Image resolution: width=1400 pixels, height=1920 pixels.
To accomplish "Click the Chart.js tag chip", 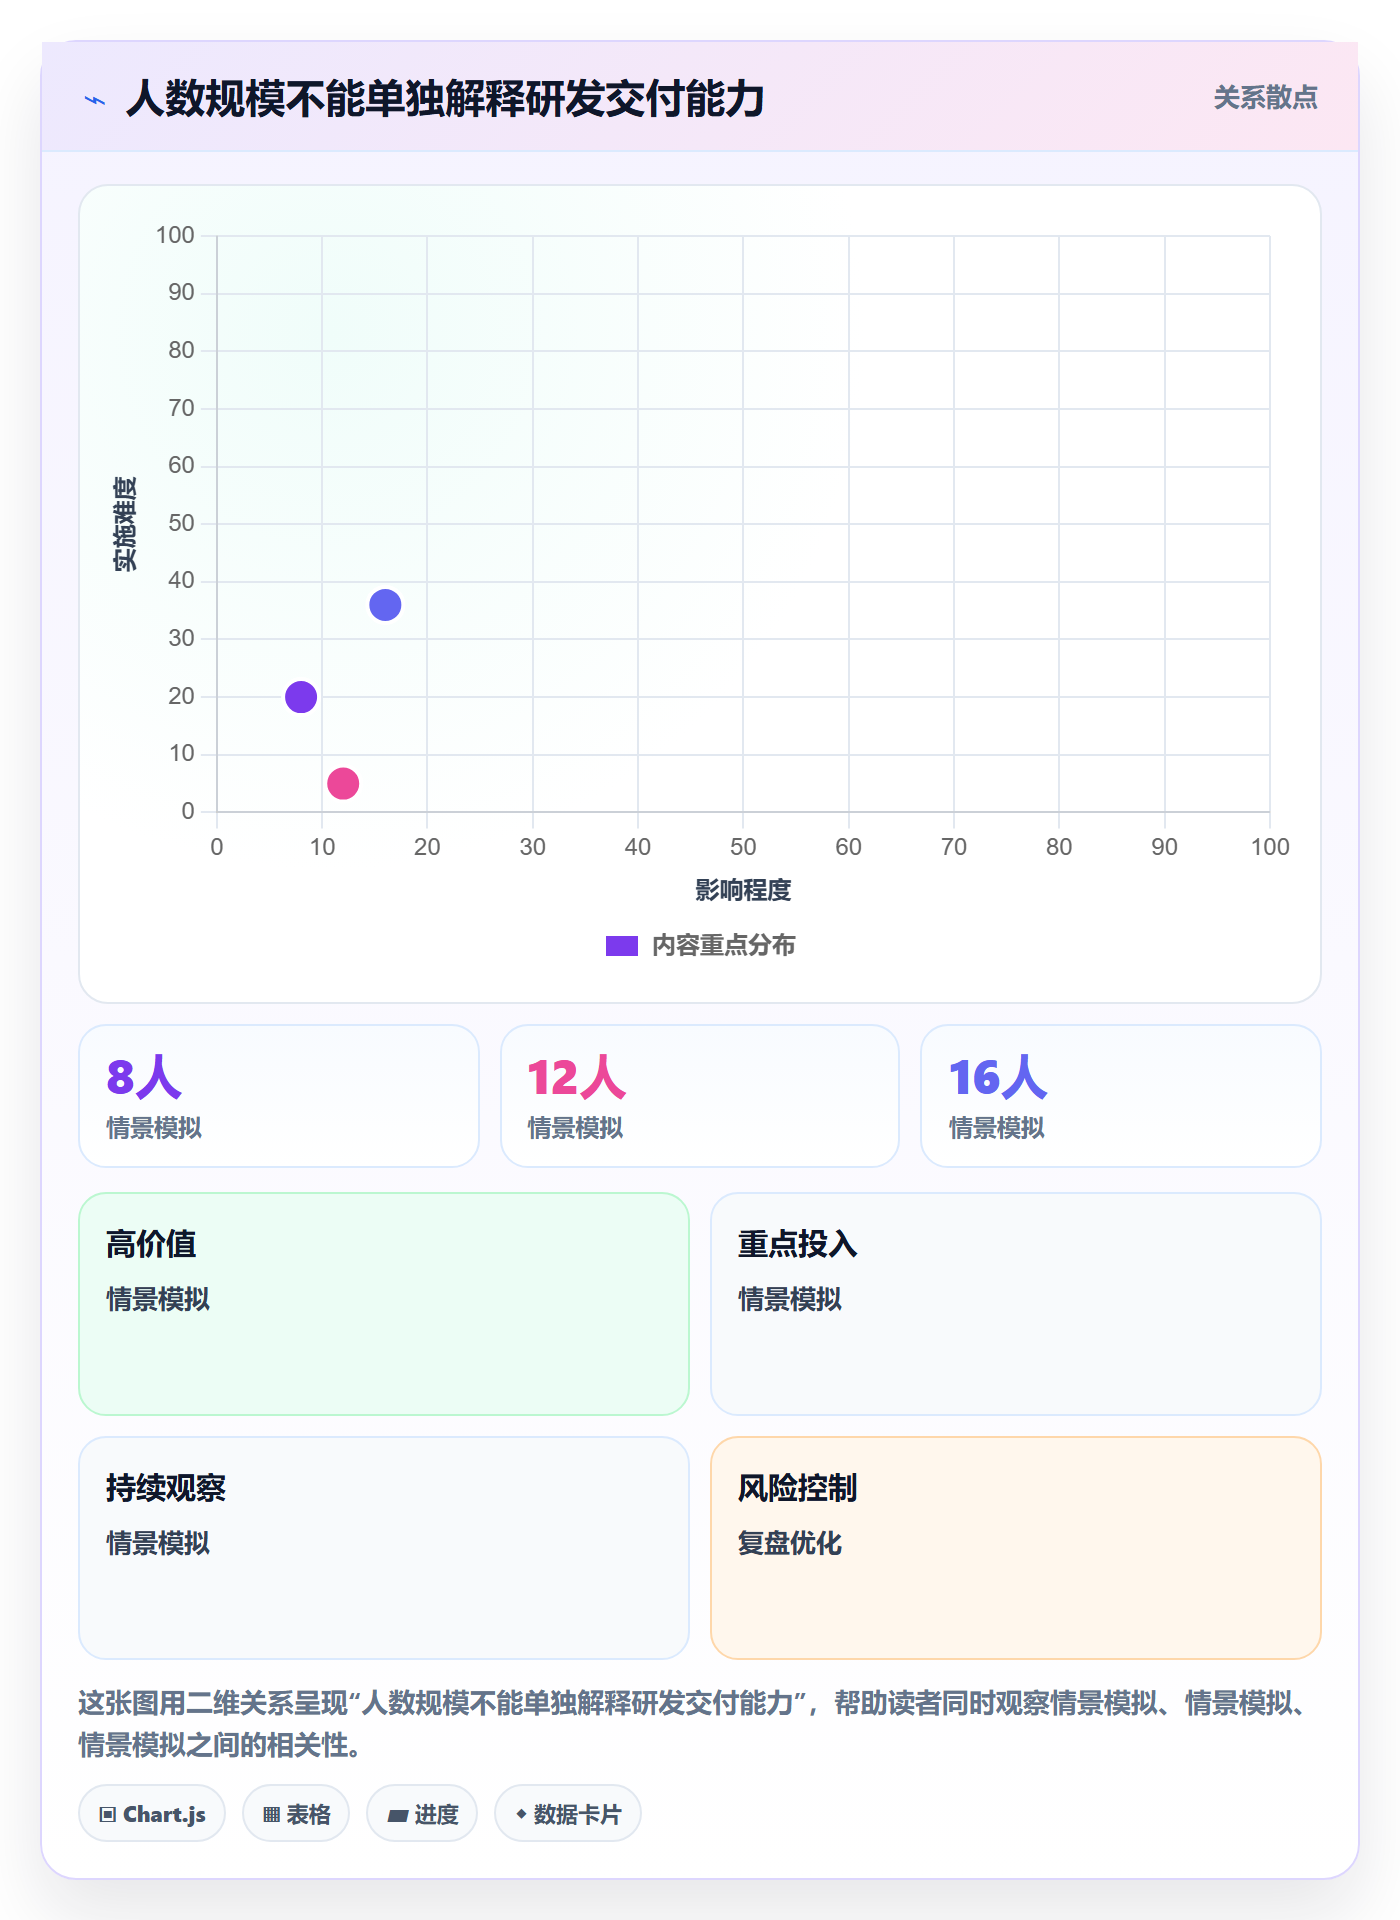I will pyautogui.click(x=152, y=1814).
